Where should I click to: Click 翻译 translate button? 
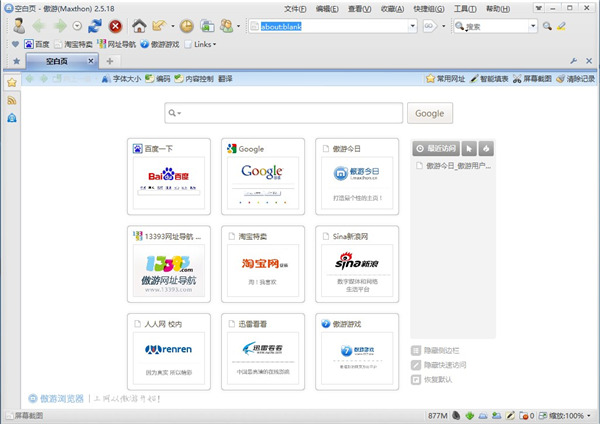coord(225,79)
